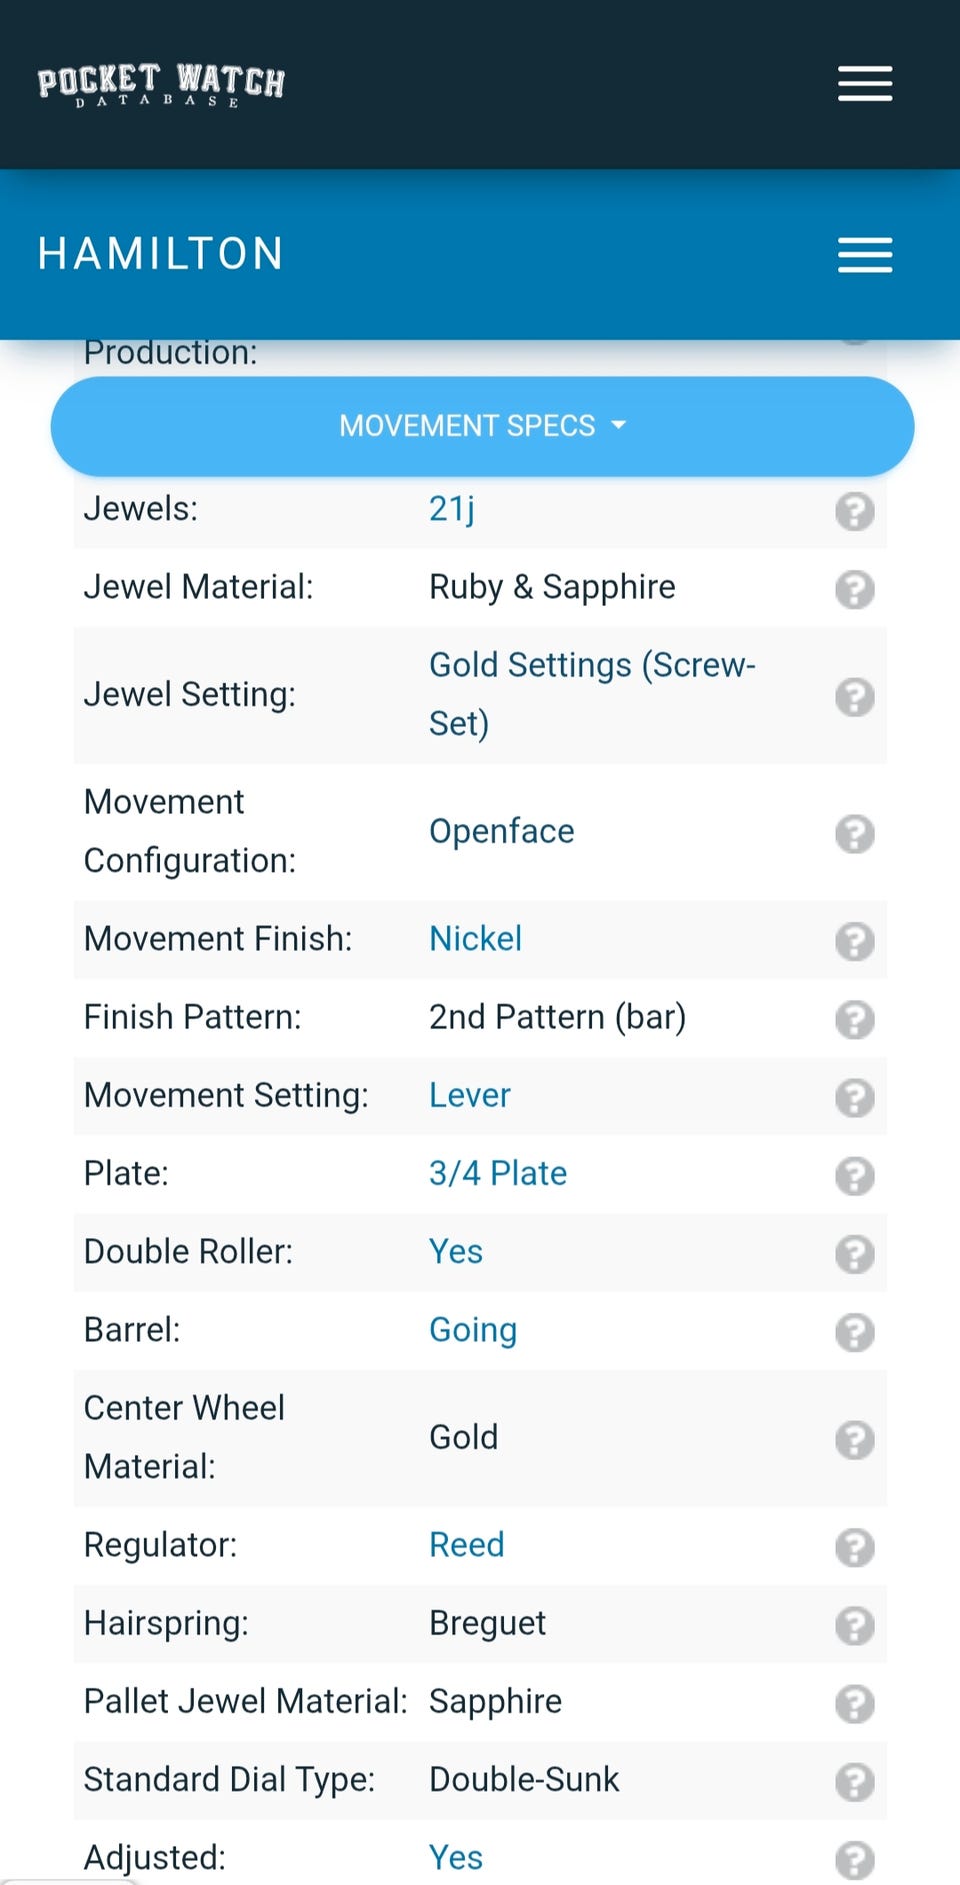Expand the Movement Specs dropdown
Image resolution: width=960 pixels, height=1885 pixels.
pos(482,426)
